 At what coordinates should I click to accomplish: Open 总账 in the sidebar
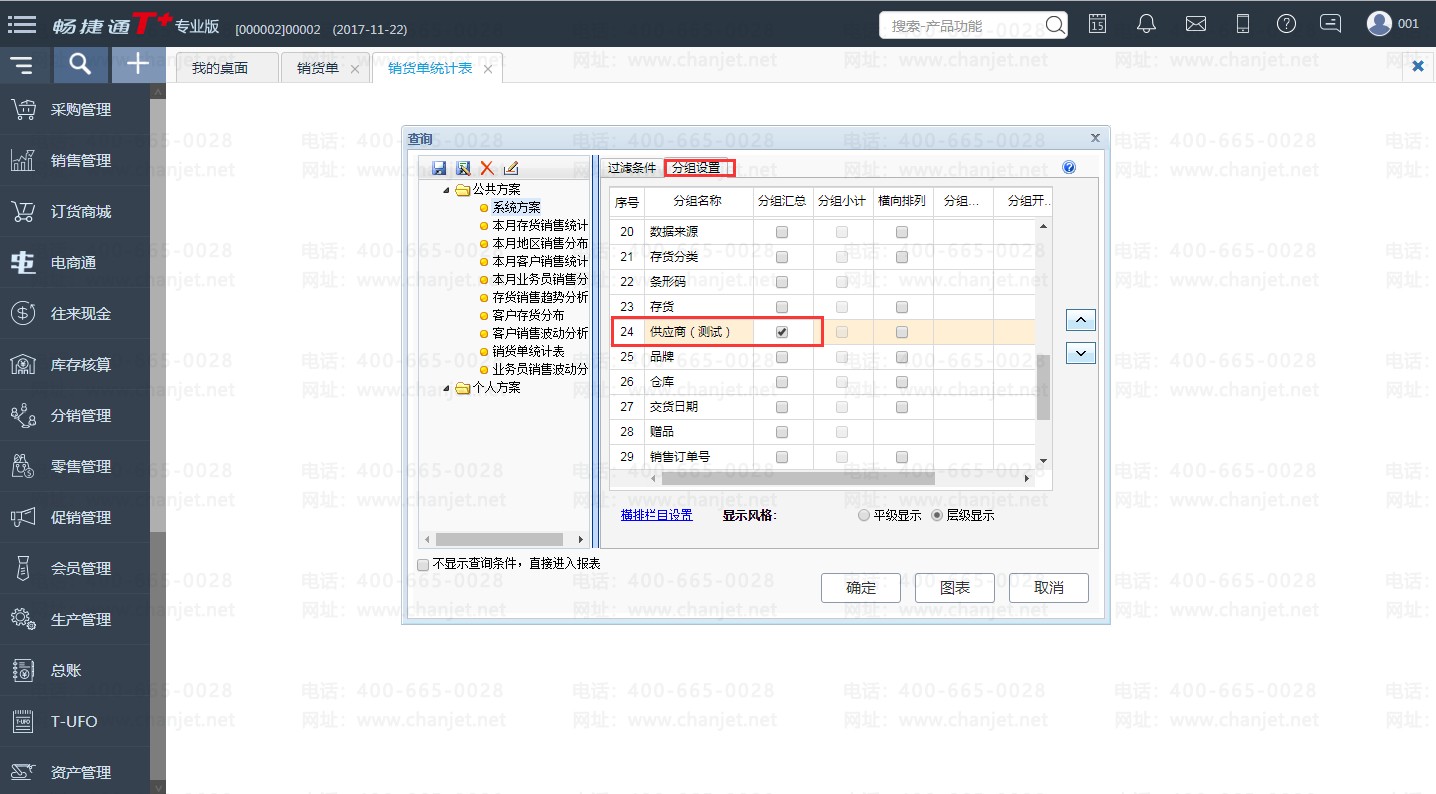click(75, 671)
